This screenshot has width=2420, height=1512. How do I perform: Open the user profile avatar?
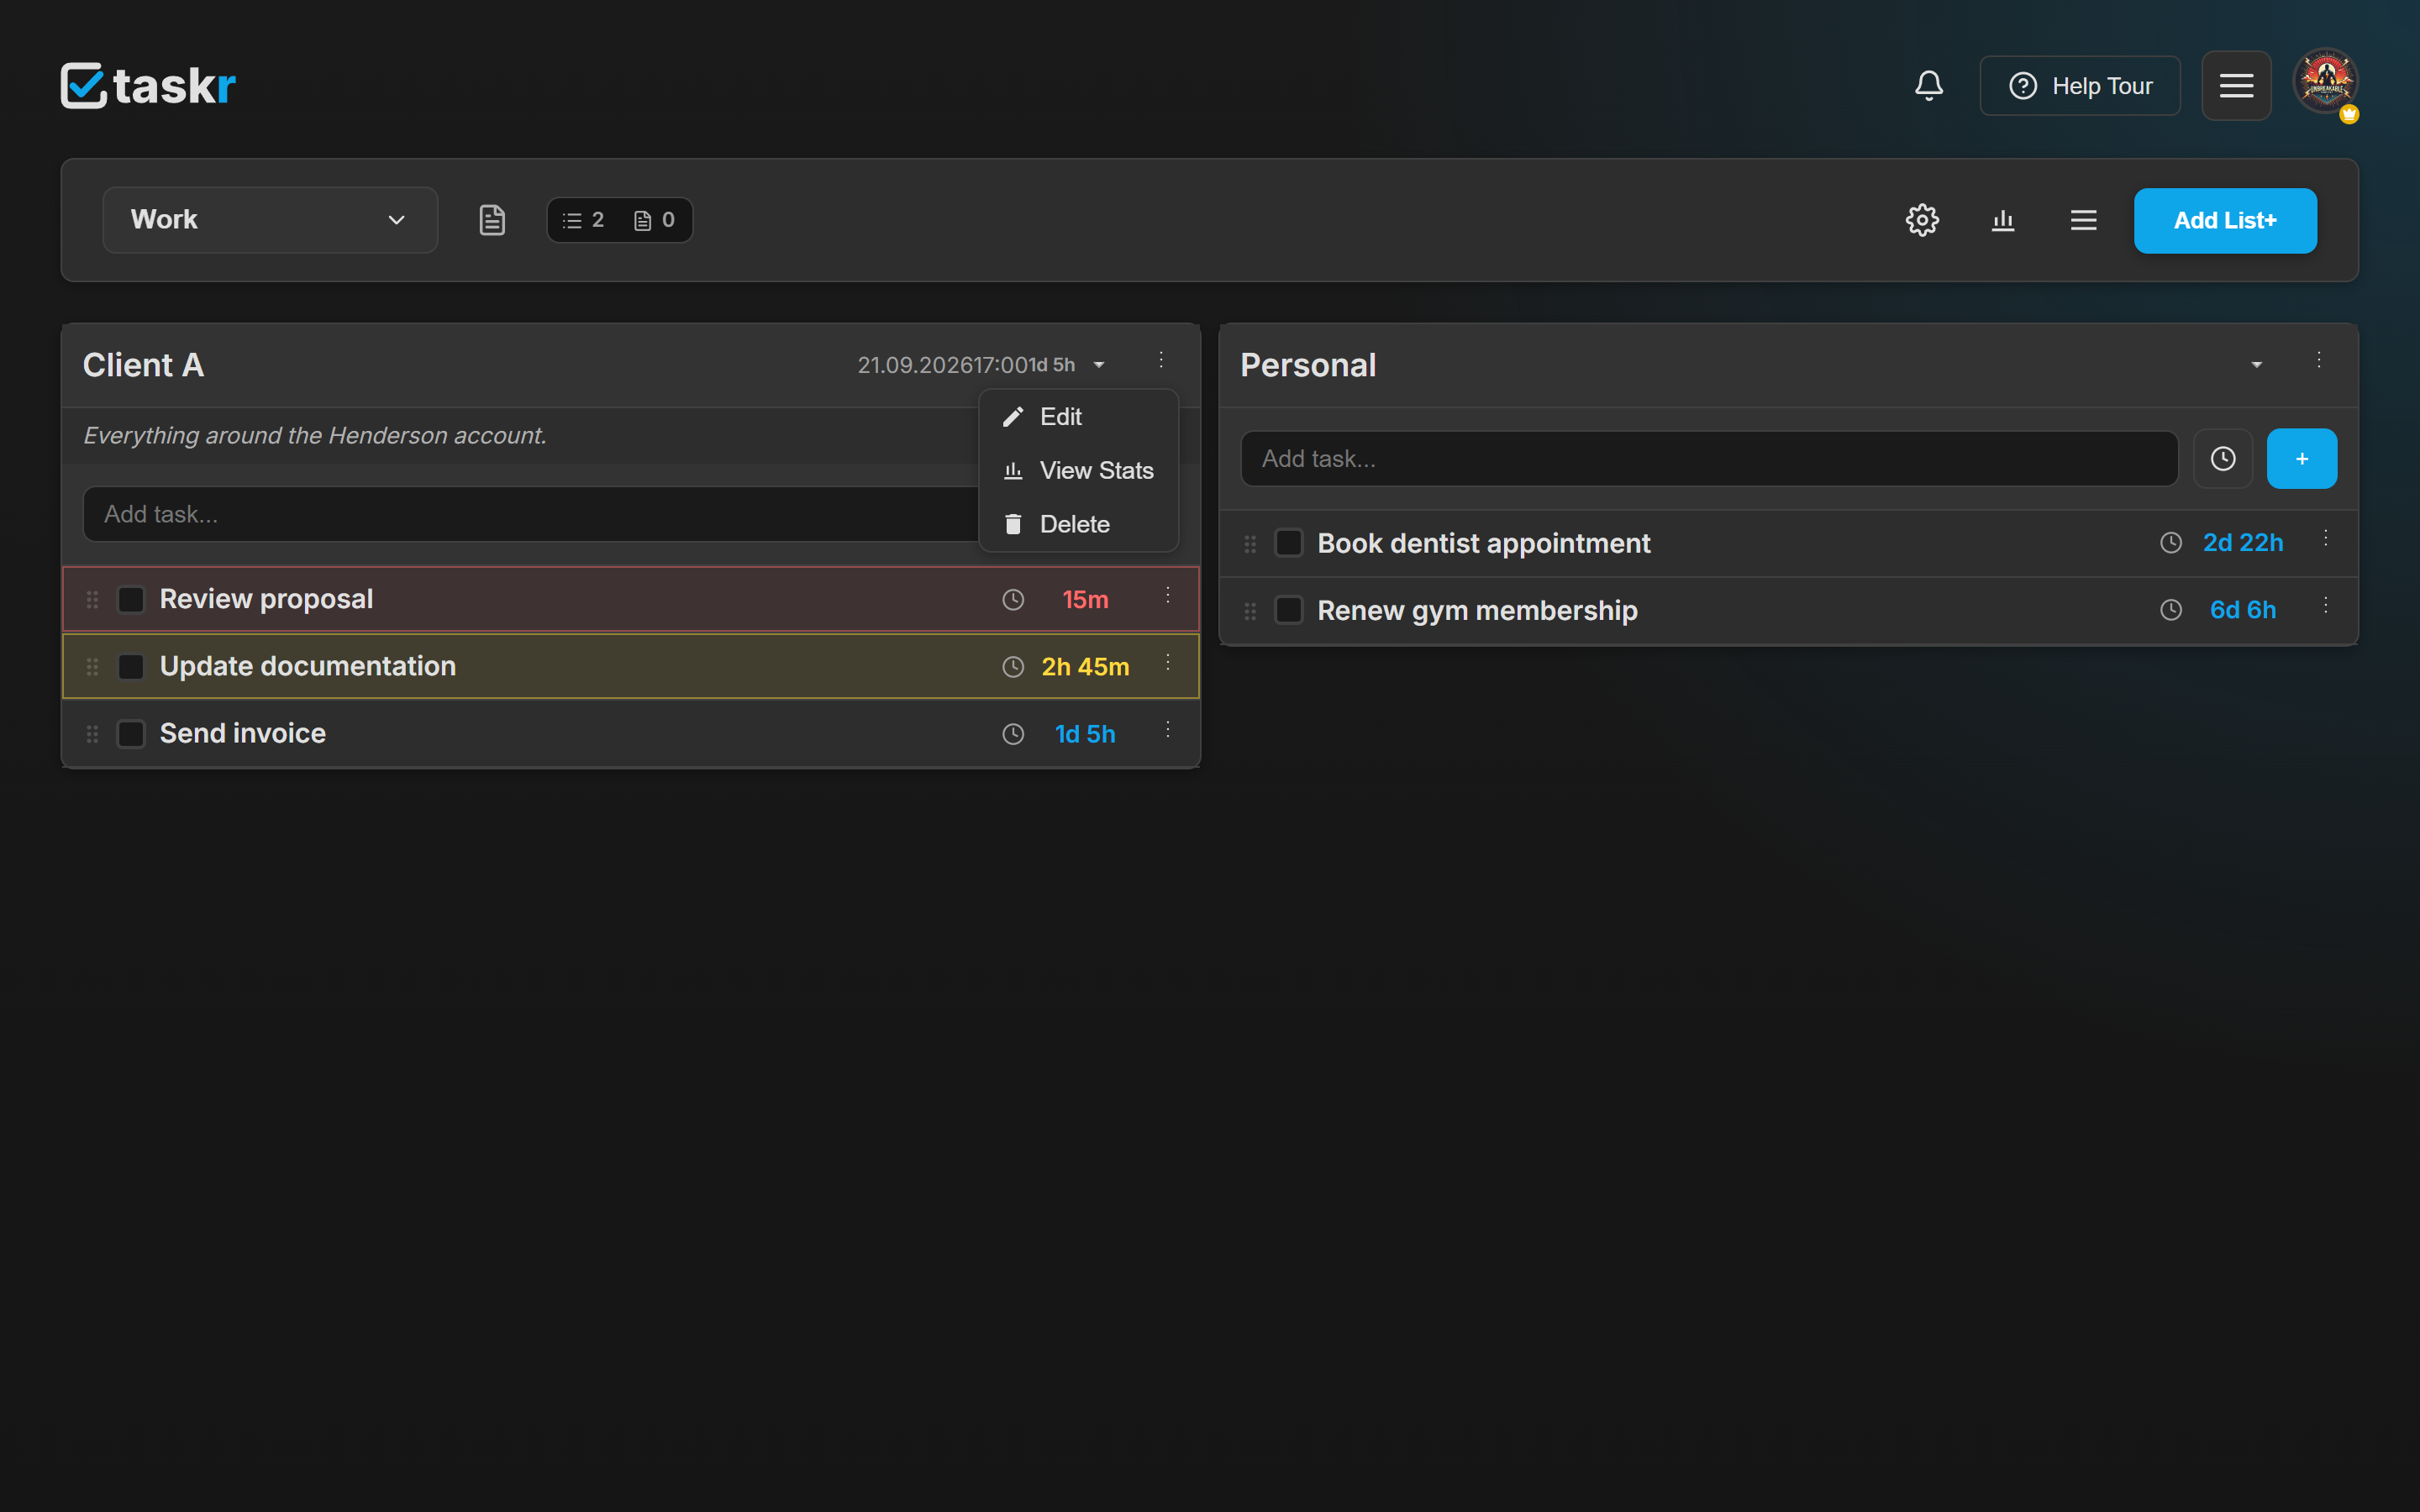click(x=2326, y=82)
